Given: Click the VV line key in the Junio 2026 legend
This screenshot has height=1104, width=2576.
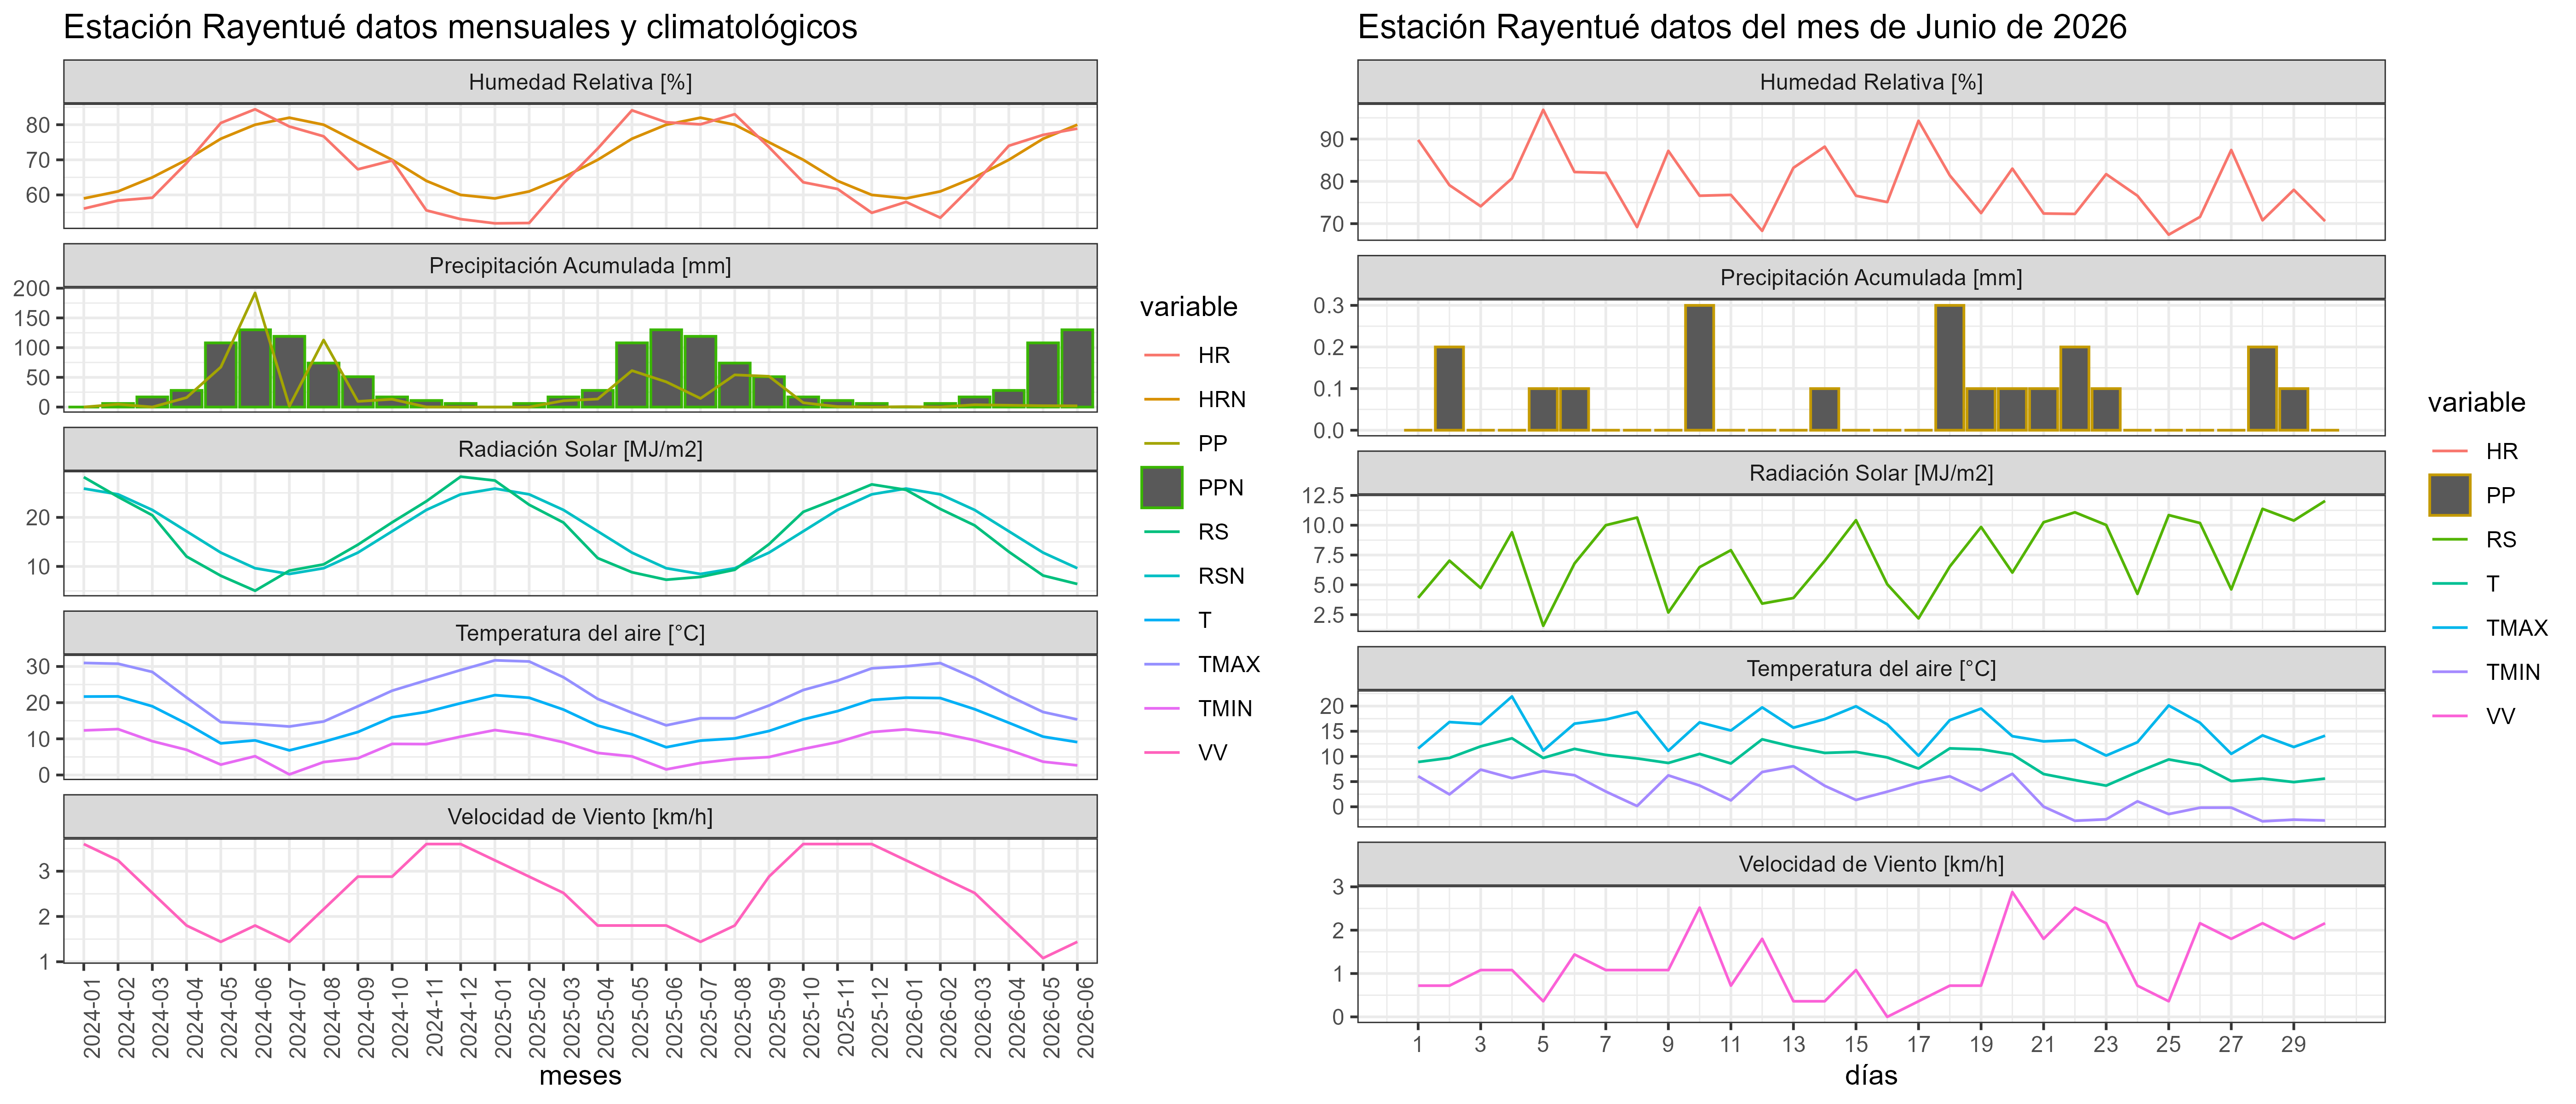Looking at the screenshot, I should click(2450, 716).
